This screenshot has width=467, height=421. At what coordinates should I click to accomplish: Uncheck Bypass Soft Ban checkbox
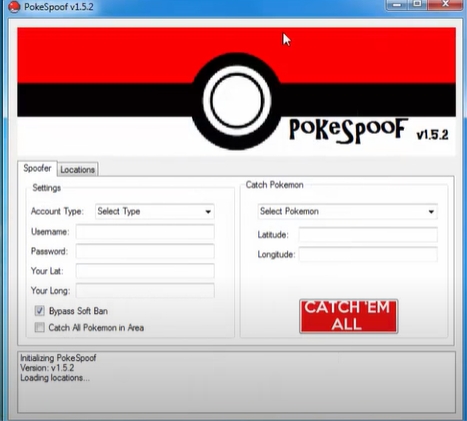click(x=39, y=311)
